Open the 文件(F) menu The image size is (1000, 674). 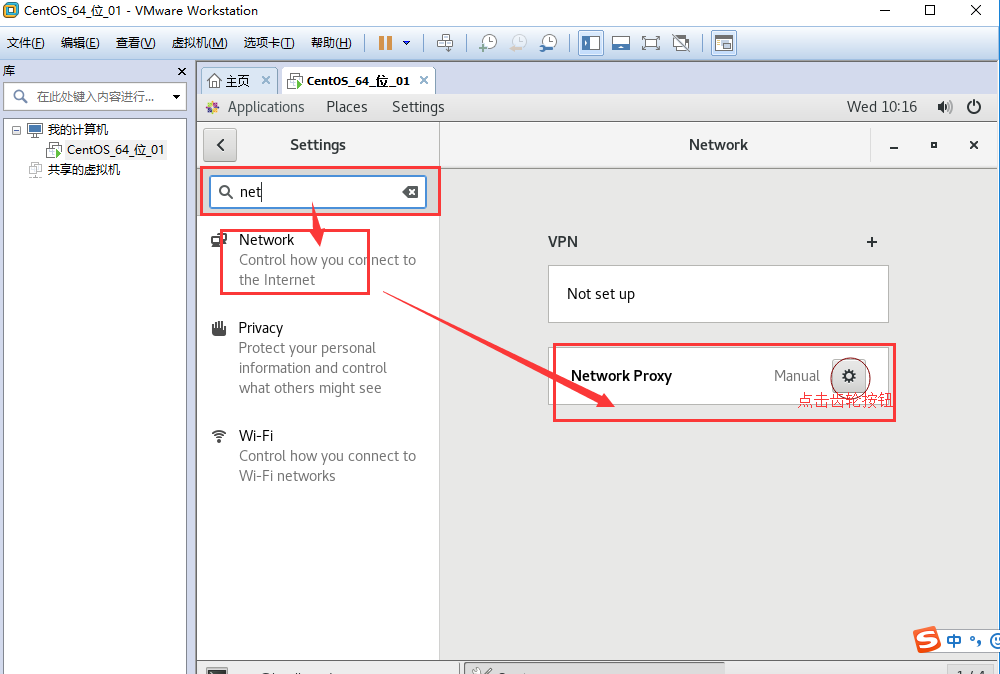(x=26, y=43)
